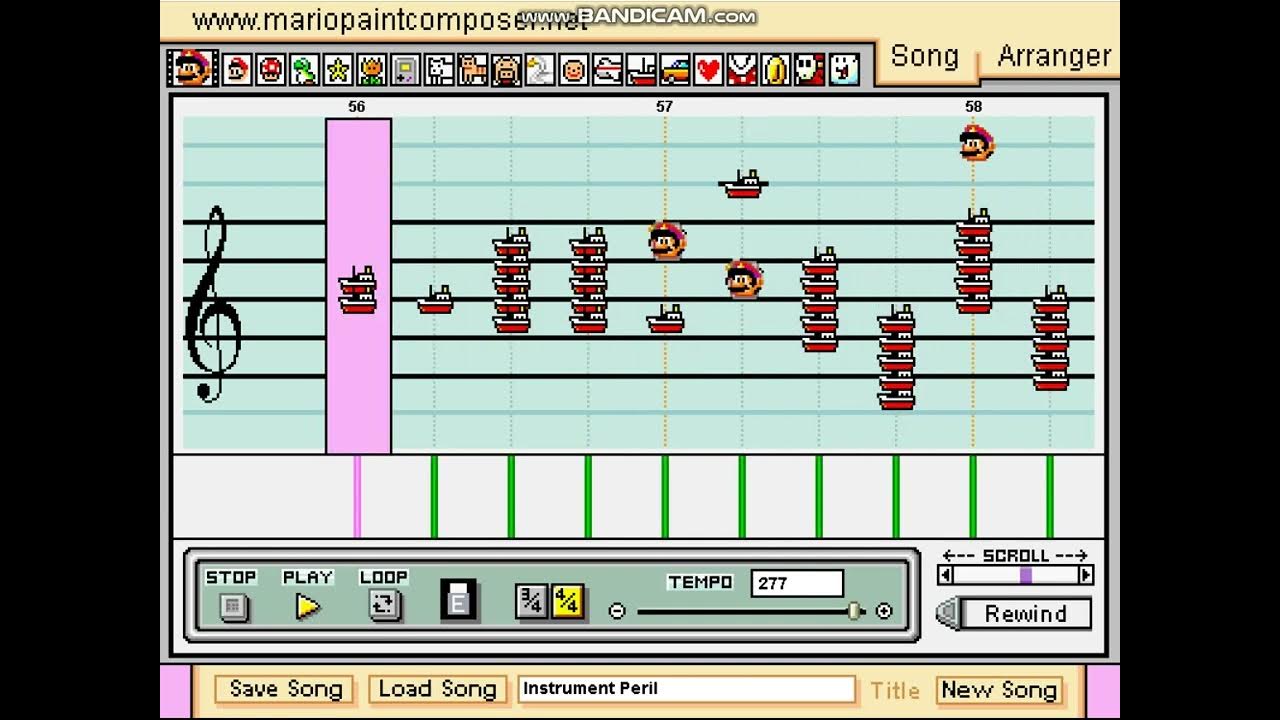The width and height of the screenshot is (1280, 720).
Task: Open the Song tab
Action: 925,57
